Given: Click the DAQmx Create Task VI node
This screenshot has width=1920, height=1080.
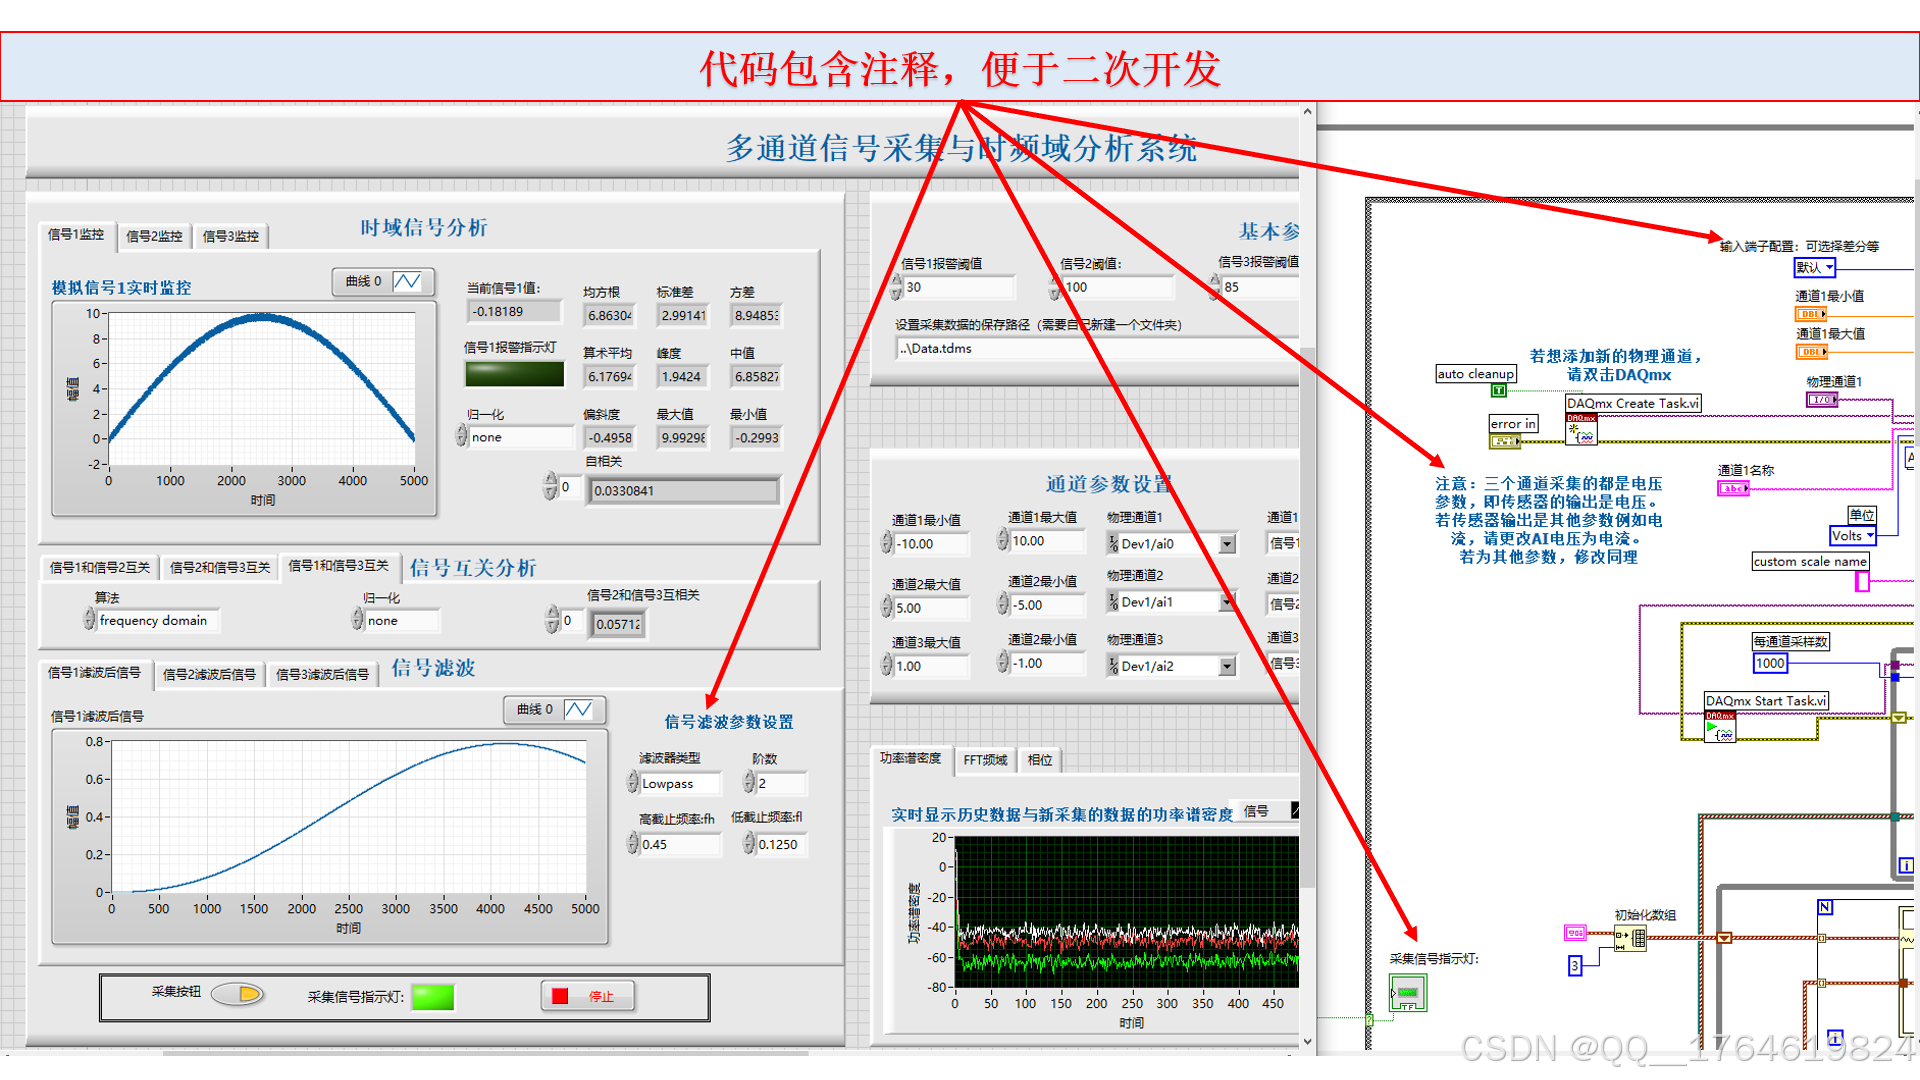Looking at the screenshot, I should (1581, 431).
